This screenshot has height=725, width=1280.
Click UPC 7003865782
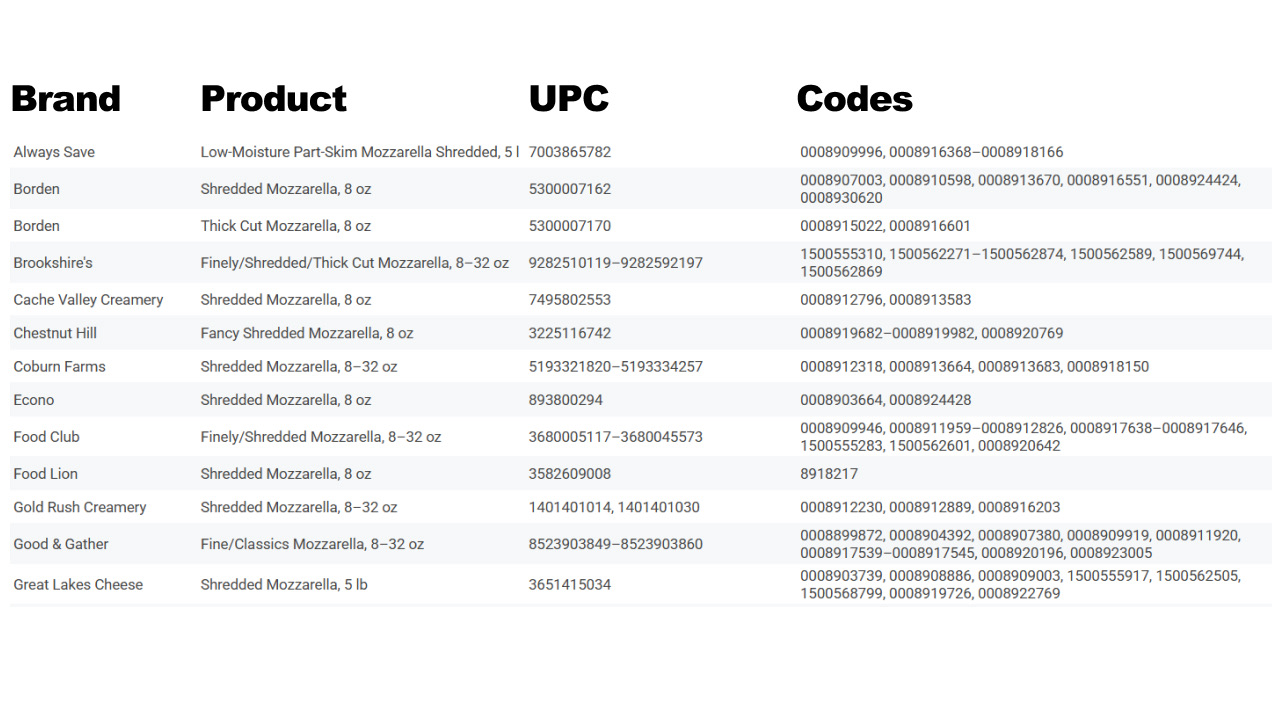coord(570,152)
